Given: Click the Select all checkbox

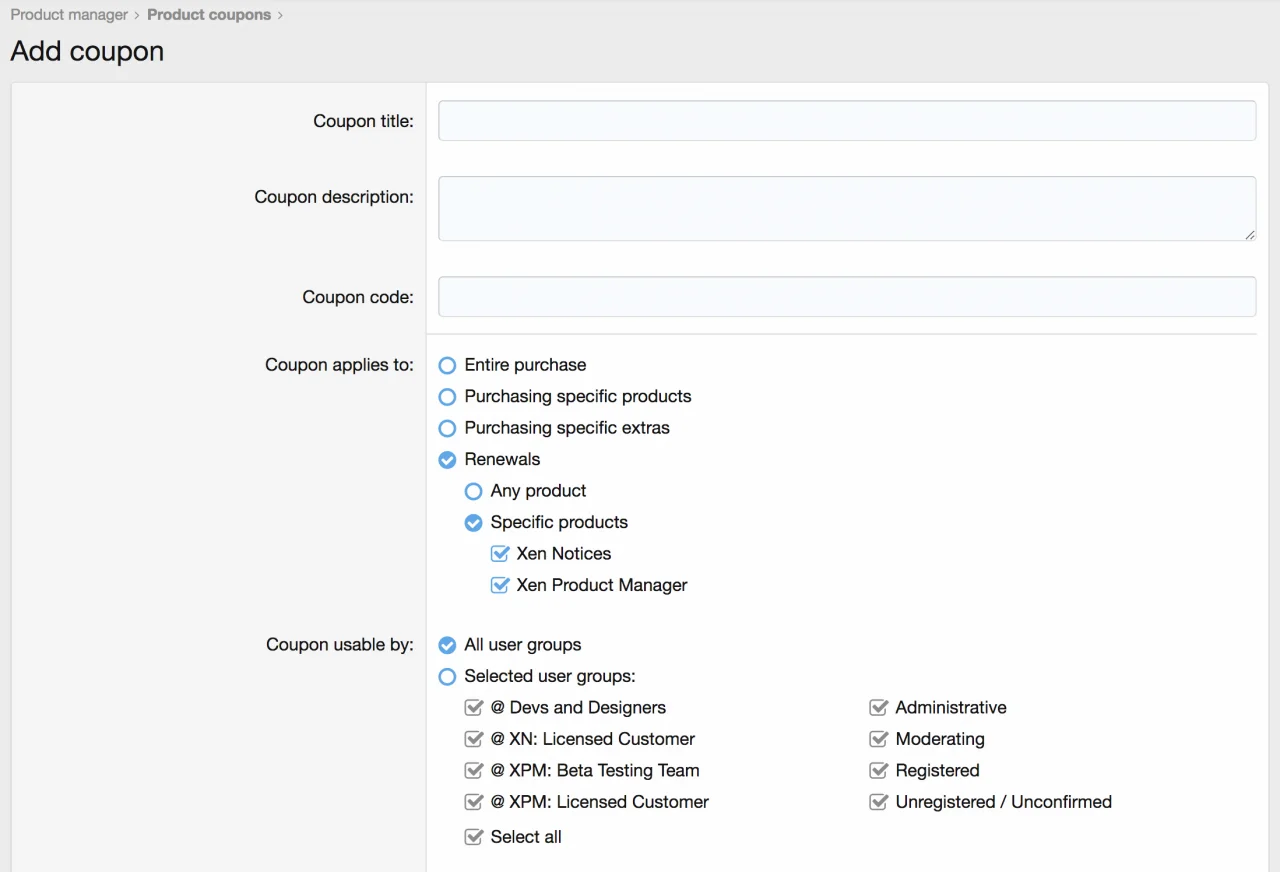Looking at the screenshot, I should (x=474, y=837).
